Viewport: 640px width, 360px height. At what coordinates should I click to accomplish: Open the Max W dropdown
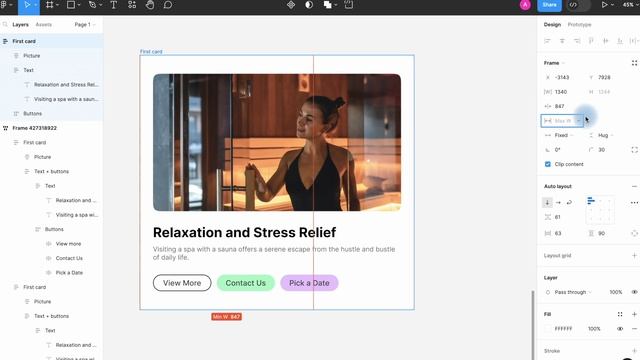click(578, 121)
